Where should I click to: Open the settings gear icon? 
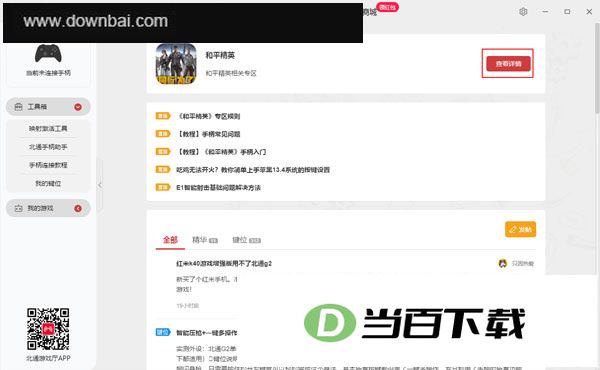[x=523, y=11]
